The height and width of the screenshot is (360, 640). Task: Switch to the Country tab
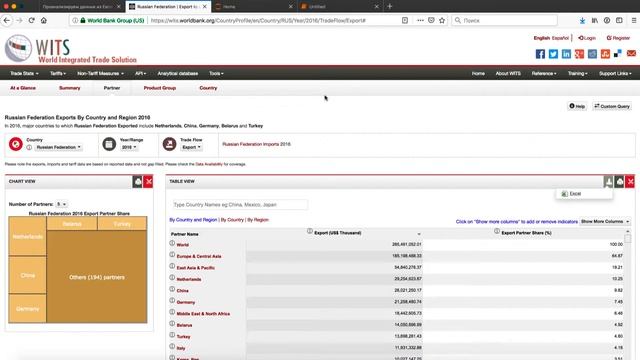click(x=208, y=88)
